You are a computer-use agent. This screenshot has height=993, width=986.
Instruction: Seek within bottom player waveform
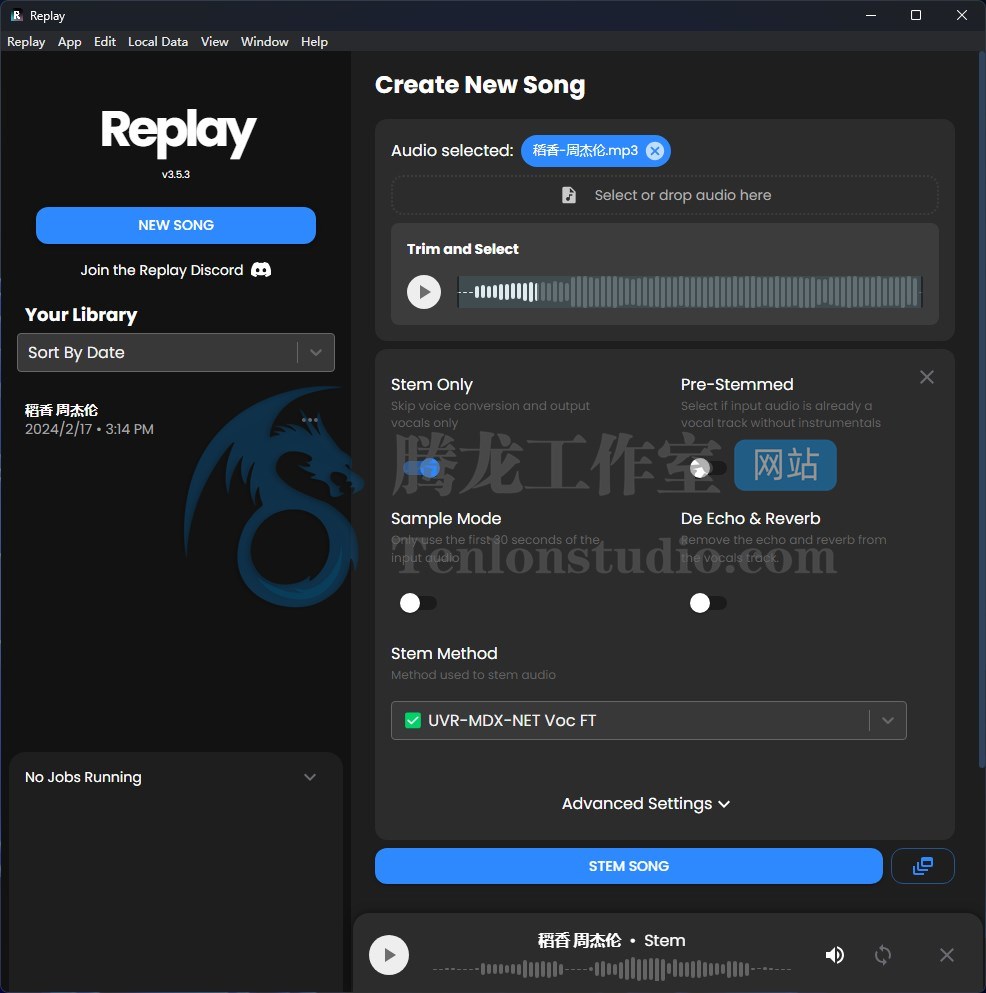(612, 969)
